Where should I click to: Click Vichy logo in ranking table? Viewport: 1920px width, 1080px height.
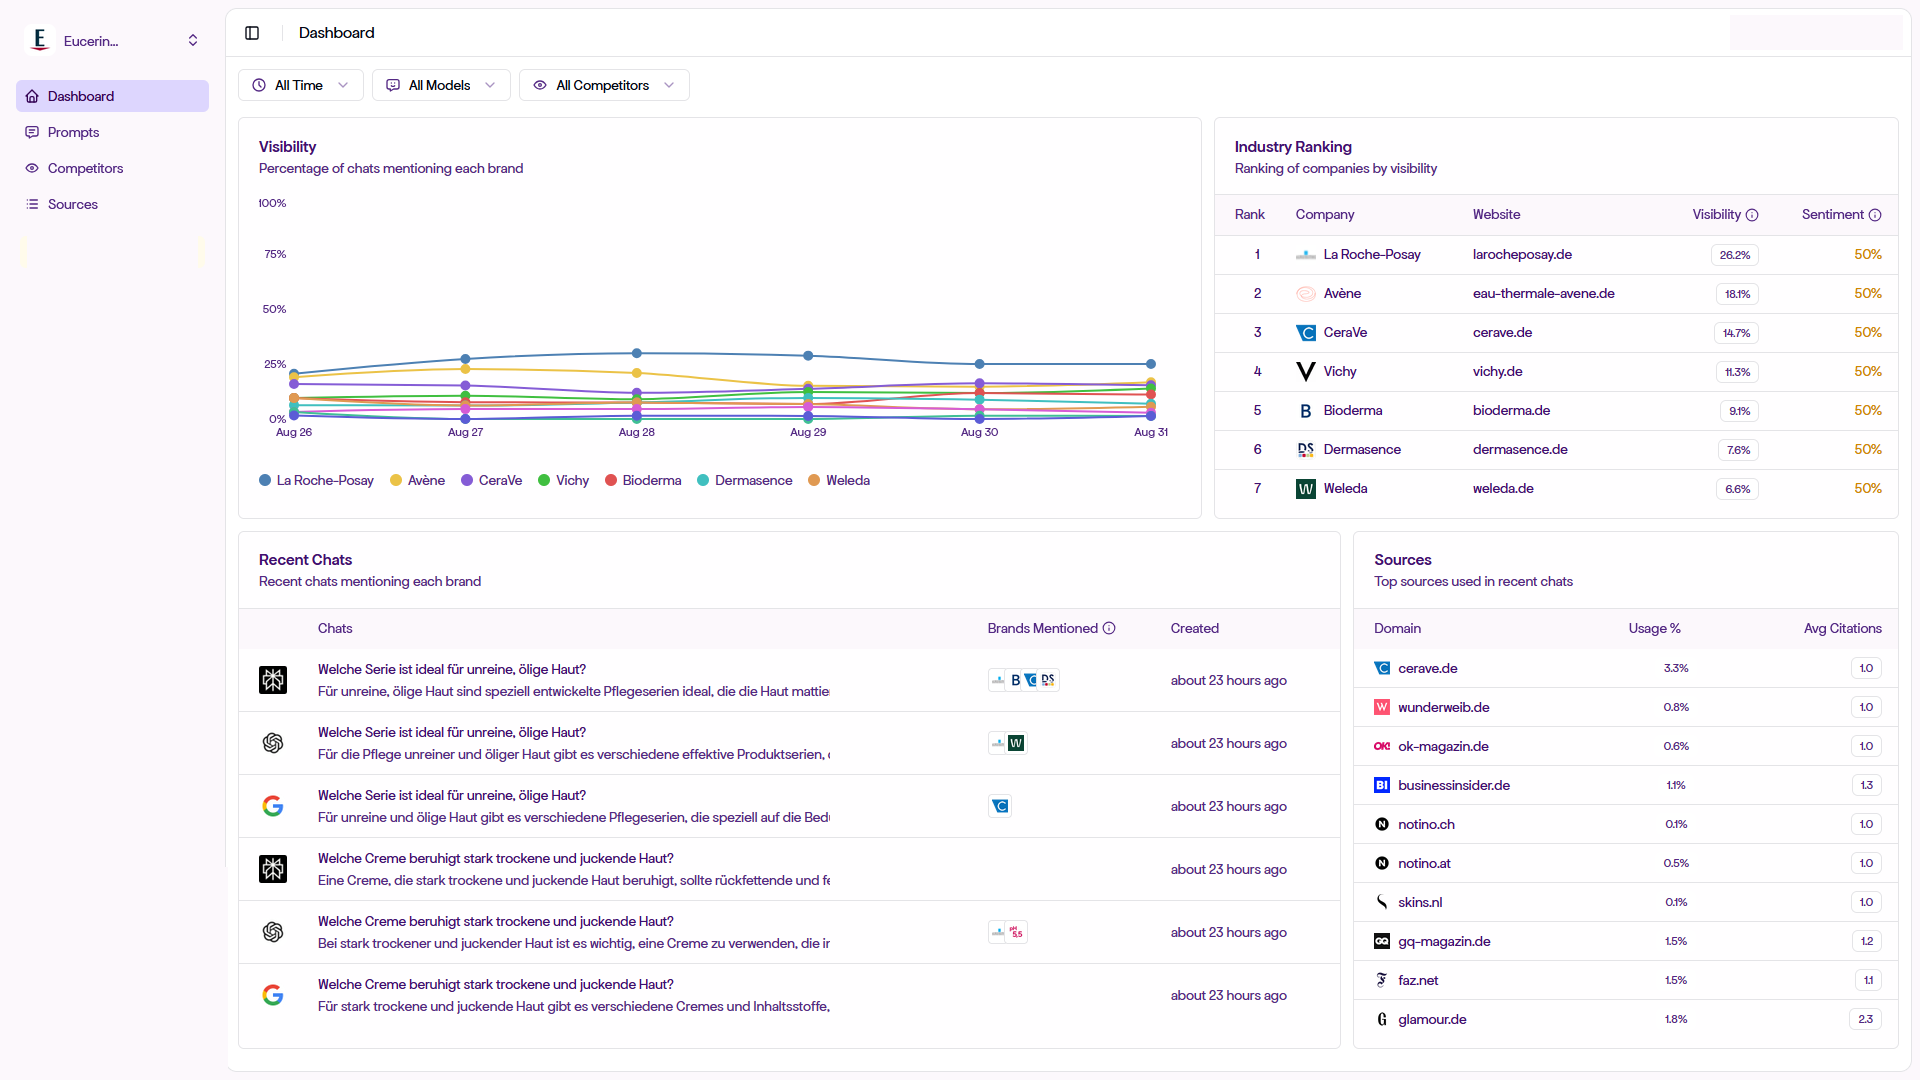(x=1306, y=372)
